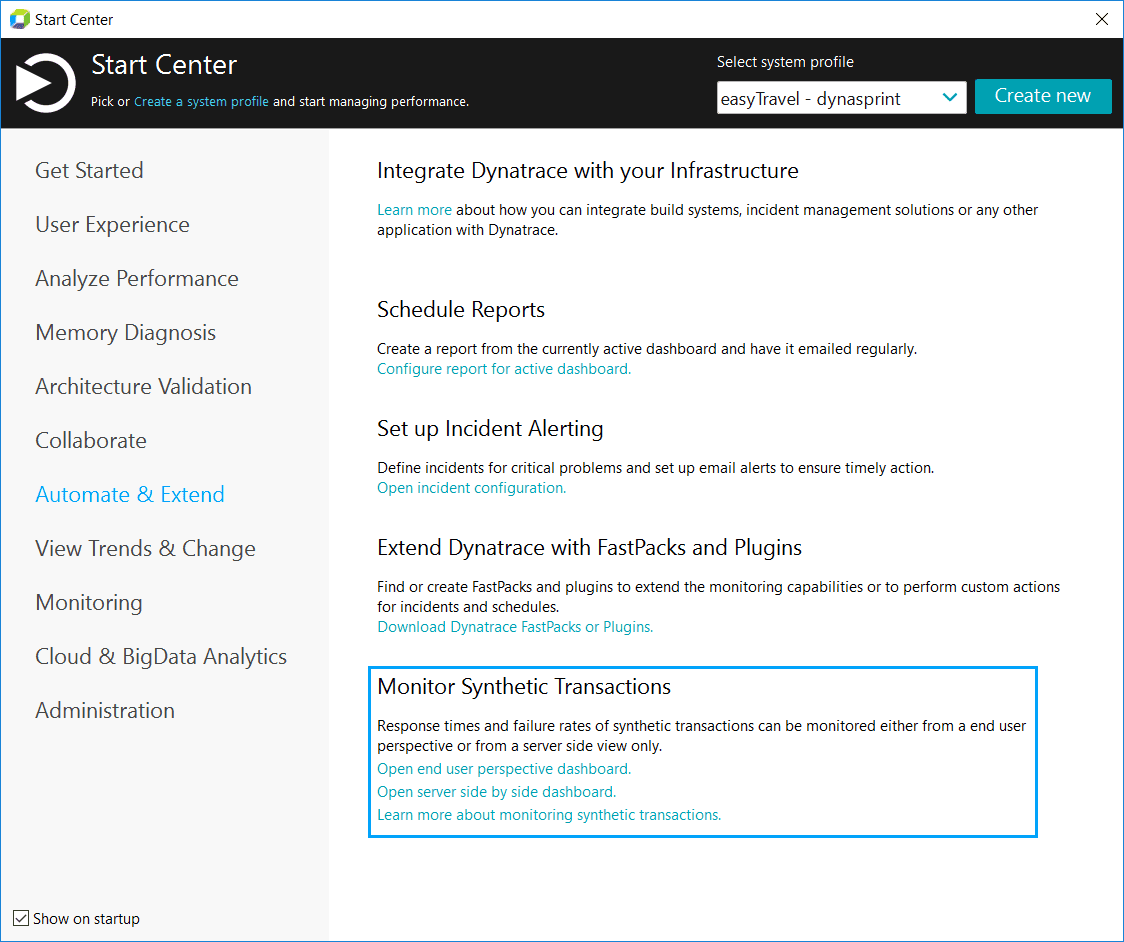Open end user perspective dashboard link
This screenshot has width=1124, height=942.
tap(504, 769)
